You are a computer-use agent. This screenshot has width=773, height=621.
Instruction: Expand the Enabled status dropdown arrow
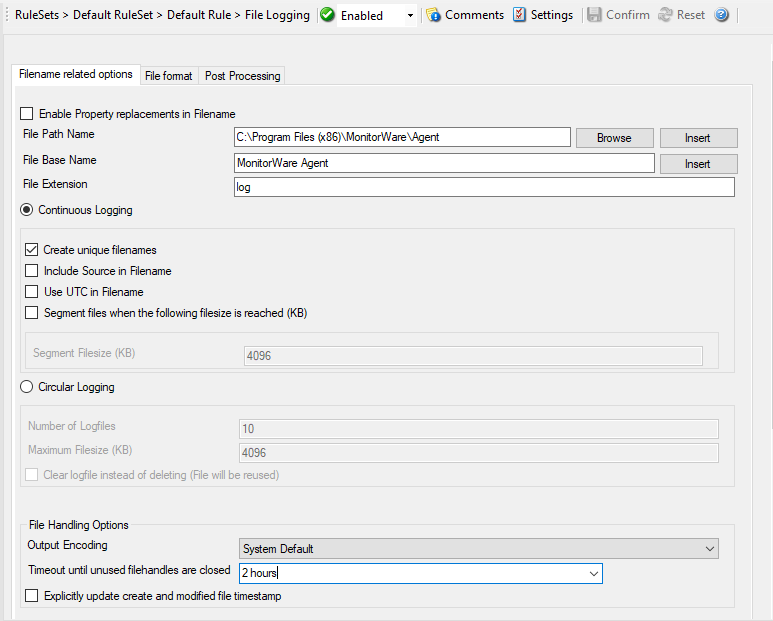410,16
